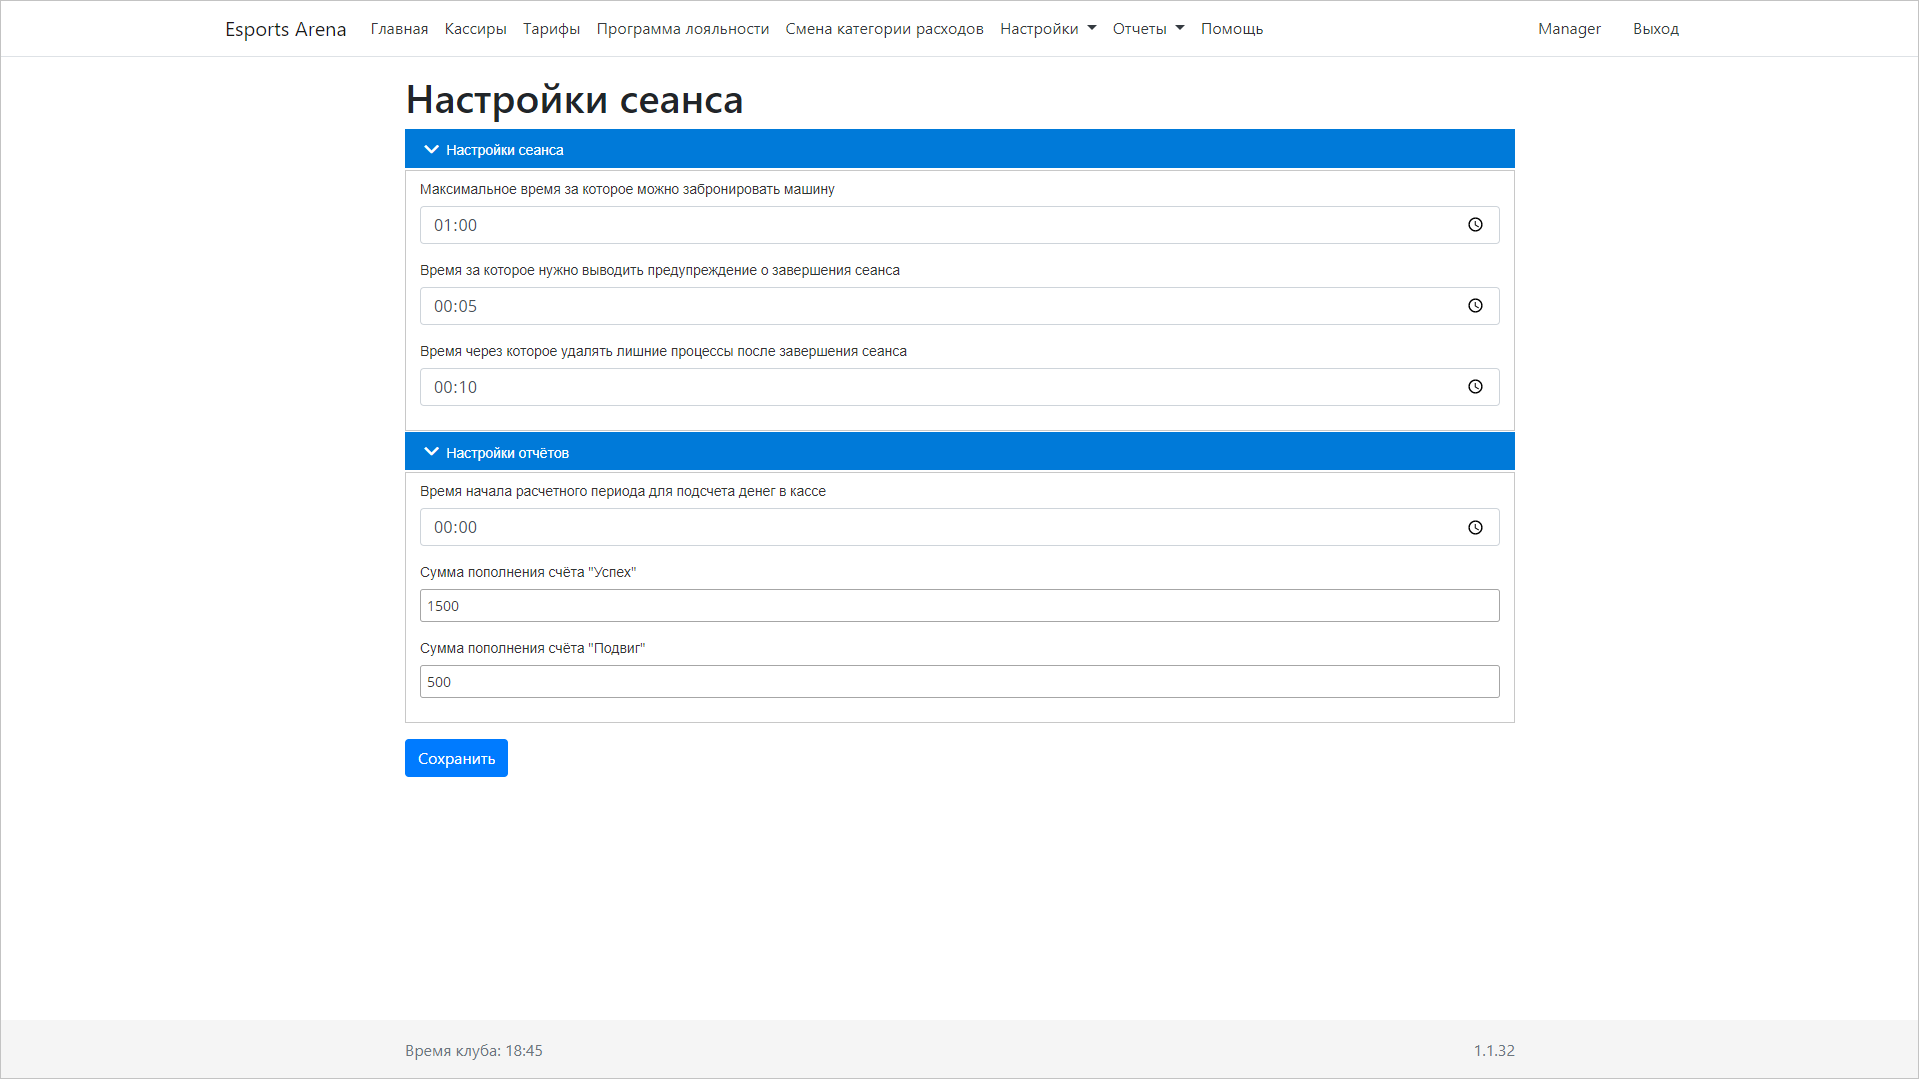Select the 1500 value in Успех amount field
This screenshot has width=1919, height=1079.
tap(958, 605)
